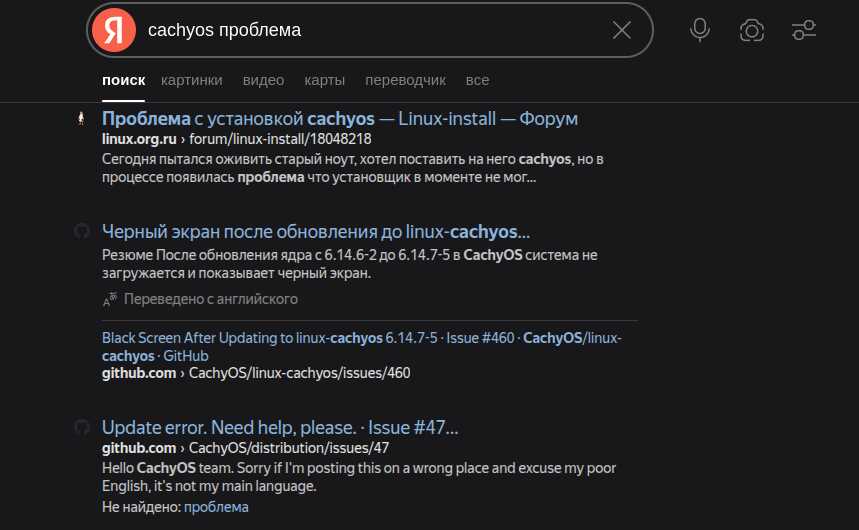Click GitHub favicon beside Update error result
The height and width of the screenshot is (530, 859).
pyautogui.click(x=81, y=427)
